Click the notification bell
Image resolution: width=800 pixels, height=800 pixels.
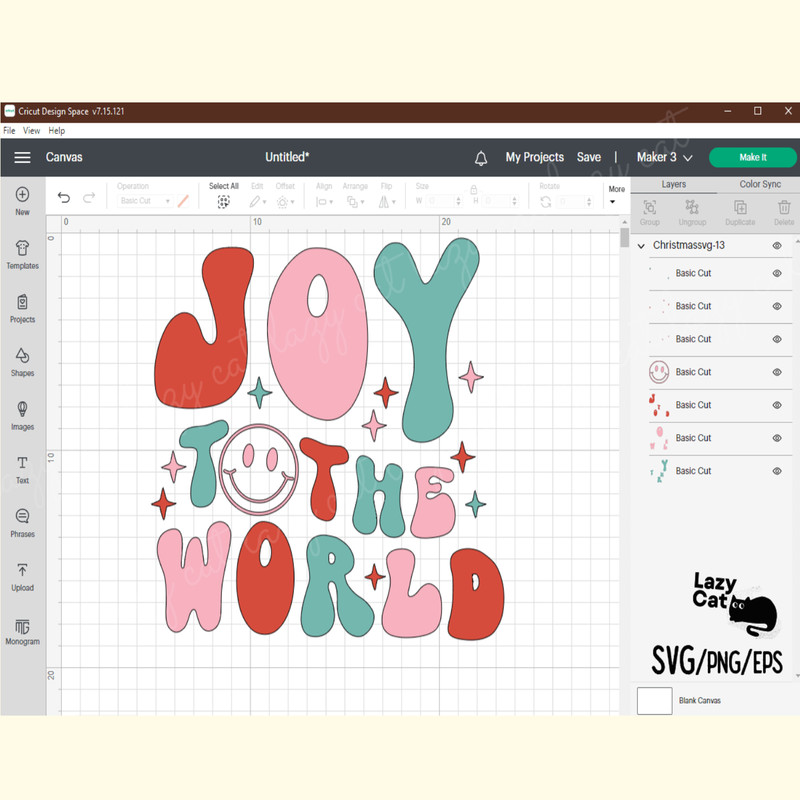[481, 157]
